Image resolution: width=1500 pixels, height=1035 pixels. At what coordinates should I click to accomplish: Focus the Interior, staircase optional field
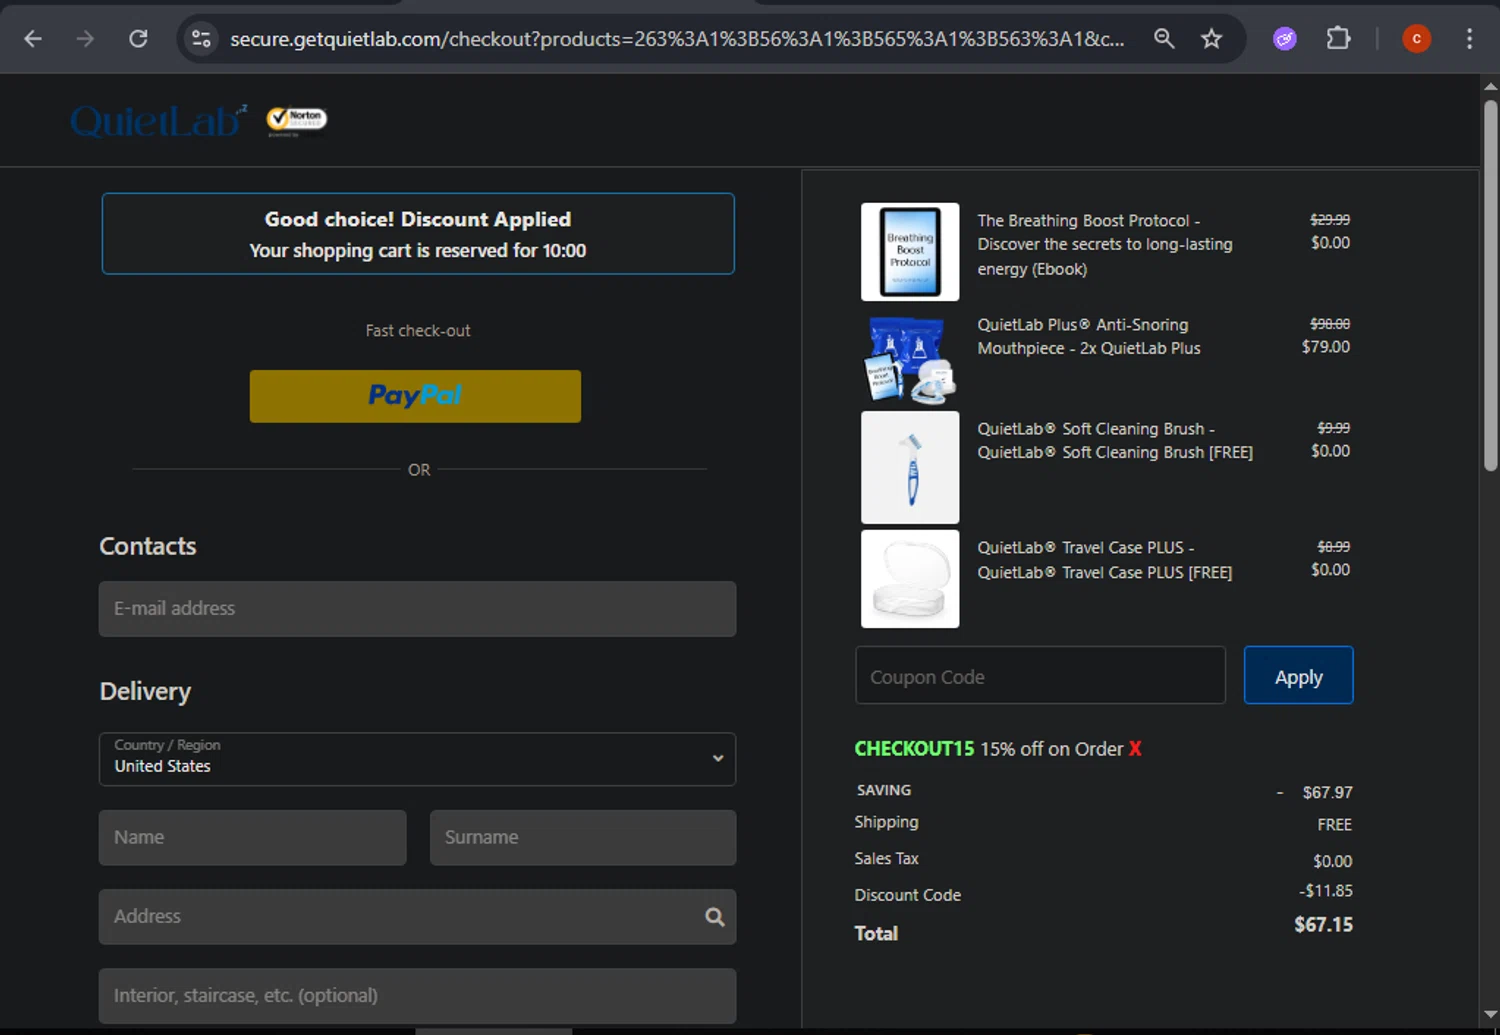pos(417,996)
